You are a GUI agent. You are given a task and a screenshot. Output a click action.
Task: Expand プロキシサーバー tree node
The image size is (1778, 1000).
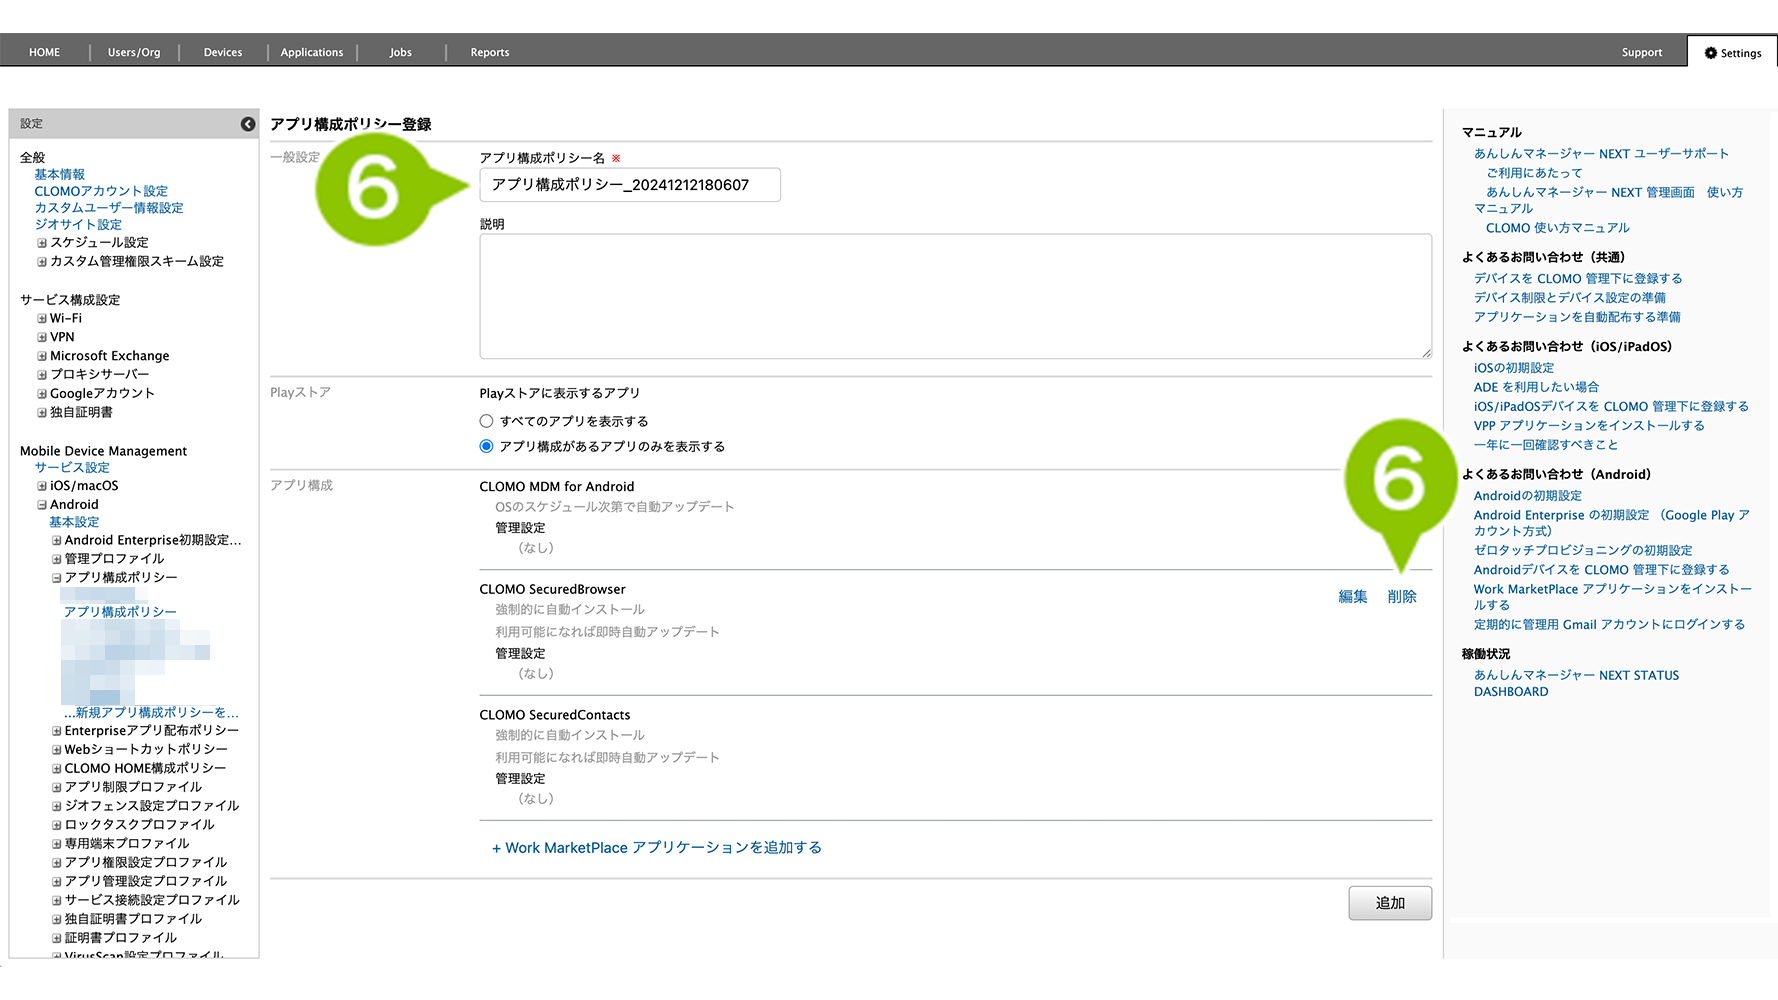(x=42, y=375)
